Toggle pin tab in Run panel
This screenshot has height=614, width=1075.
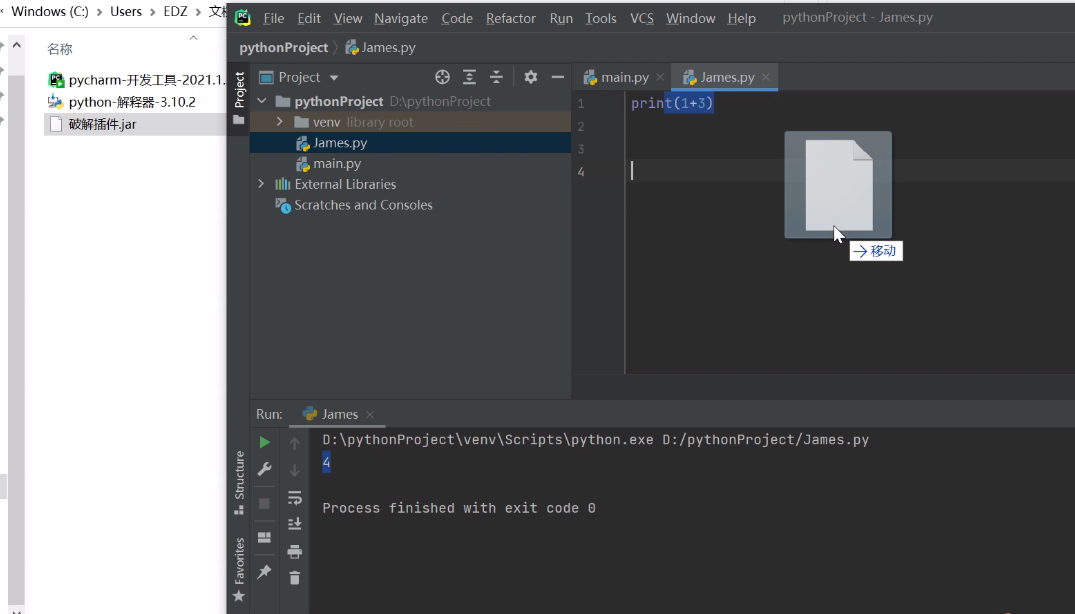tap(264, 572)
